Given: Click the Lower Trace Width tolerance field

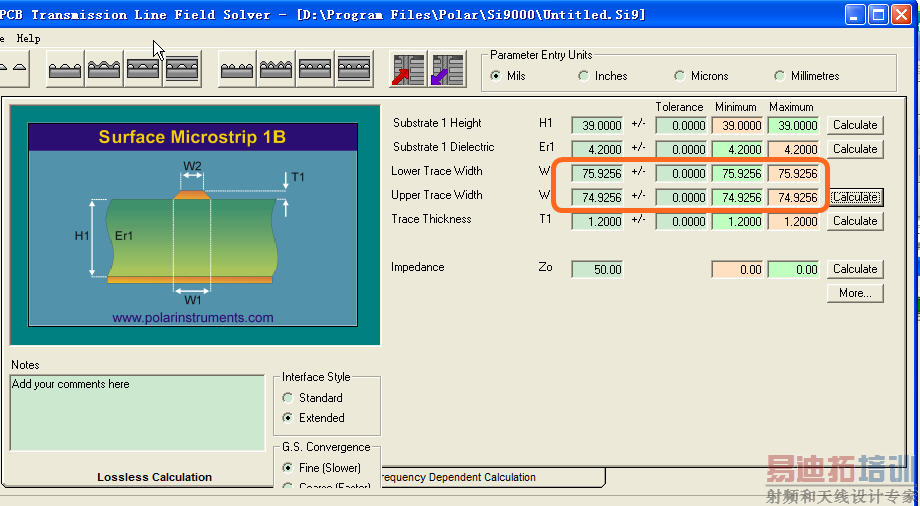Looking at the screenshot, I should [x=681, y=174].
